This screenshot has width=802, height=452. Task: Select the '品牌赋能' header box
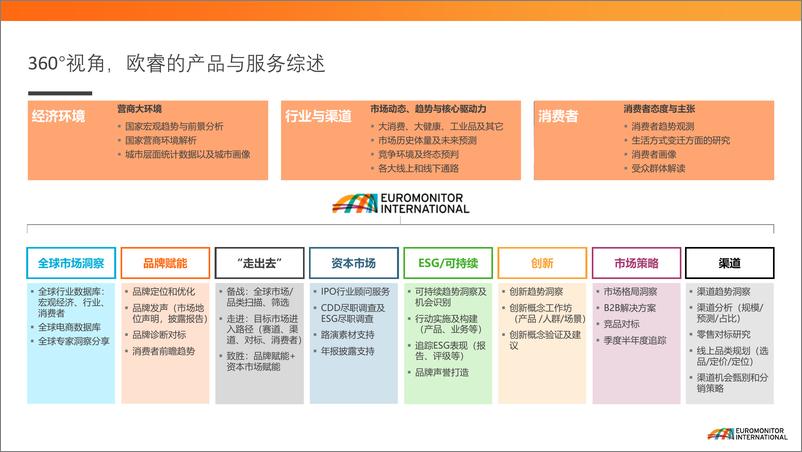coord(165,263)
